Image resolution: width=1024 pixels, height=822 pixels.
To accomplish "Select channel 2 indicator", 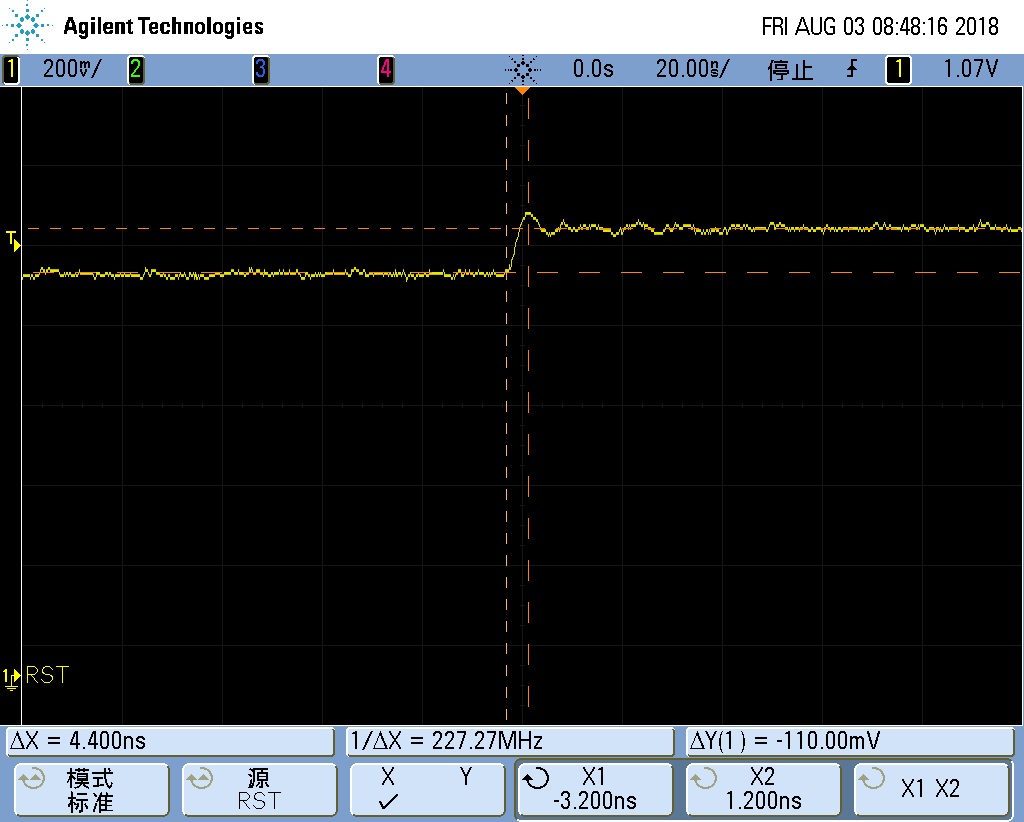I will click(x=136, y=69).
